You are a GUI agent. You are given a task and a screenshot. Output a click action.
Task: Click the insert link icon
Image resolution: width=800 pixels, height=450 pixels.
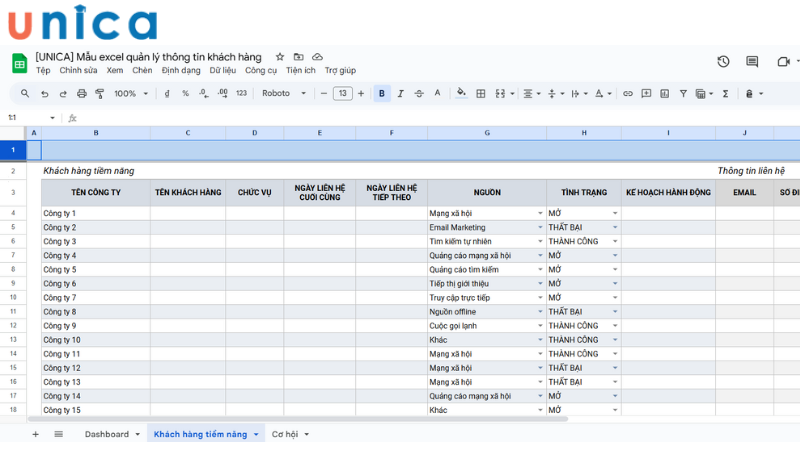pyautogui.click(x=628, y=94)
